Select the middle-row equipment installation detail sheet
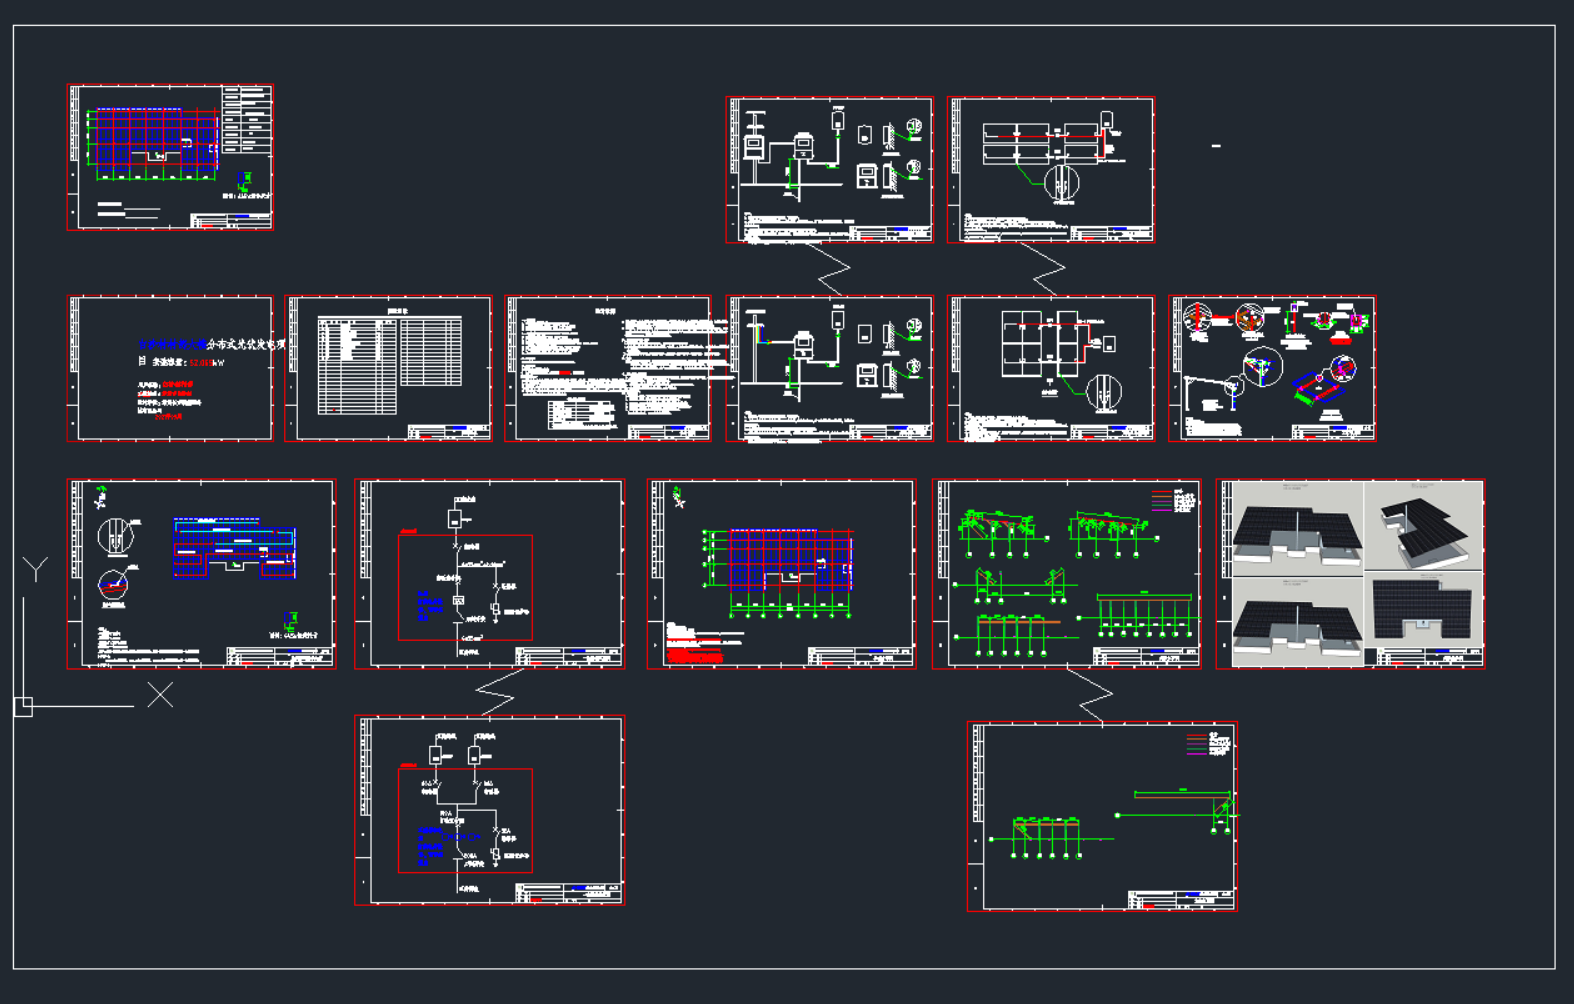This screenshot has height=1004, width=1574. 830,368
